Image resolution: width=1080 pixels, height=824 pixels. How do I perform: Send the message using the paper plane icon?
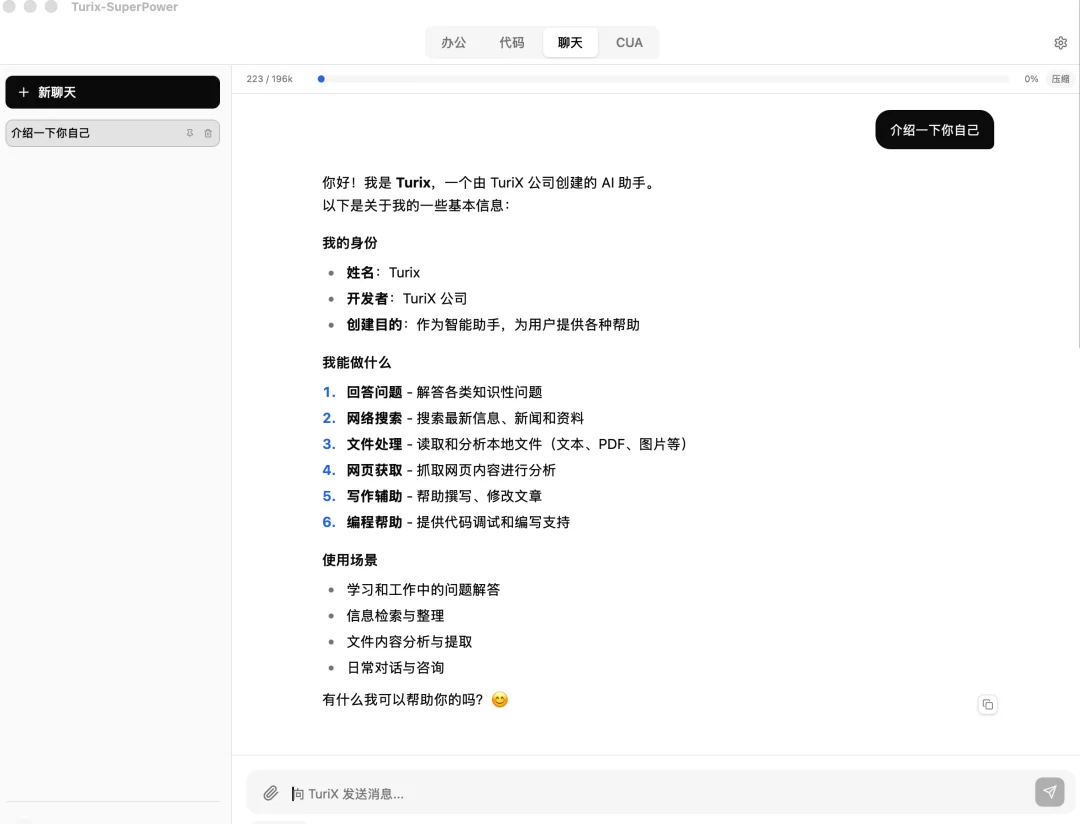pyautogui.click(x=1049, y=791)
